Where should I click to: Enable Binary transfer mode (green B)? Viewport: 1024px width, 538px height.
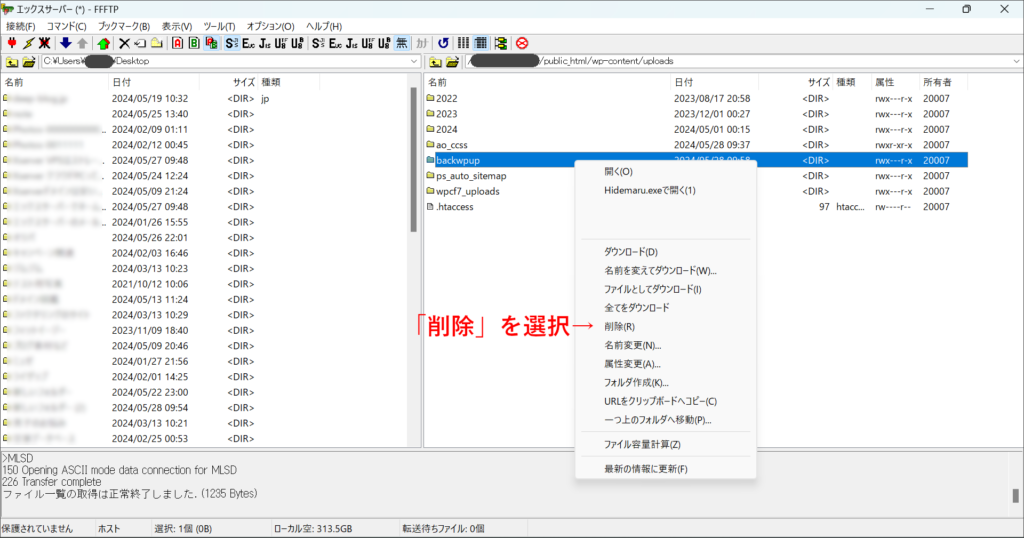194,43
